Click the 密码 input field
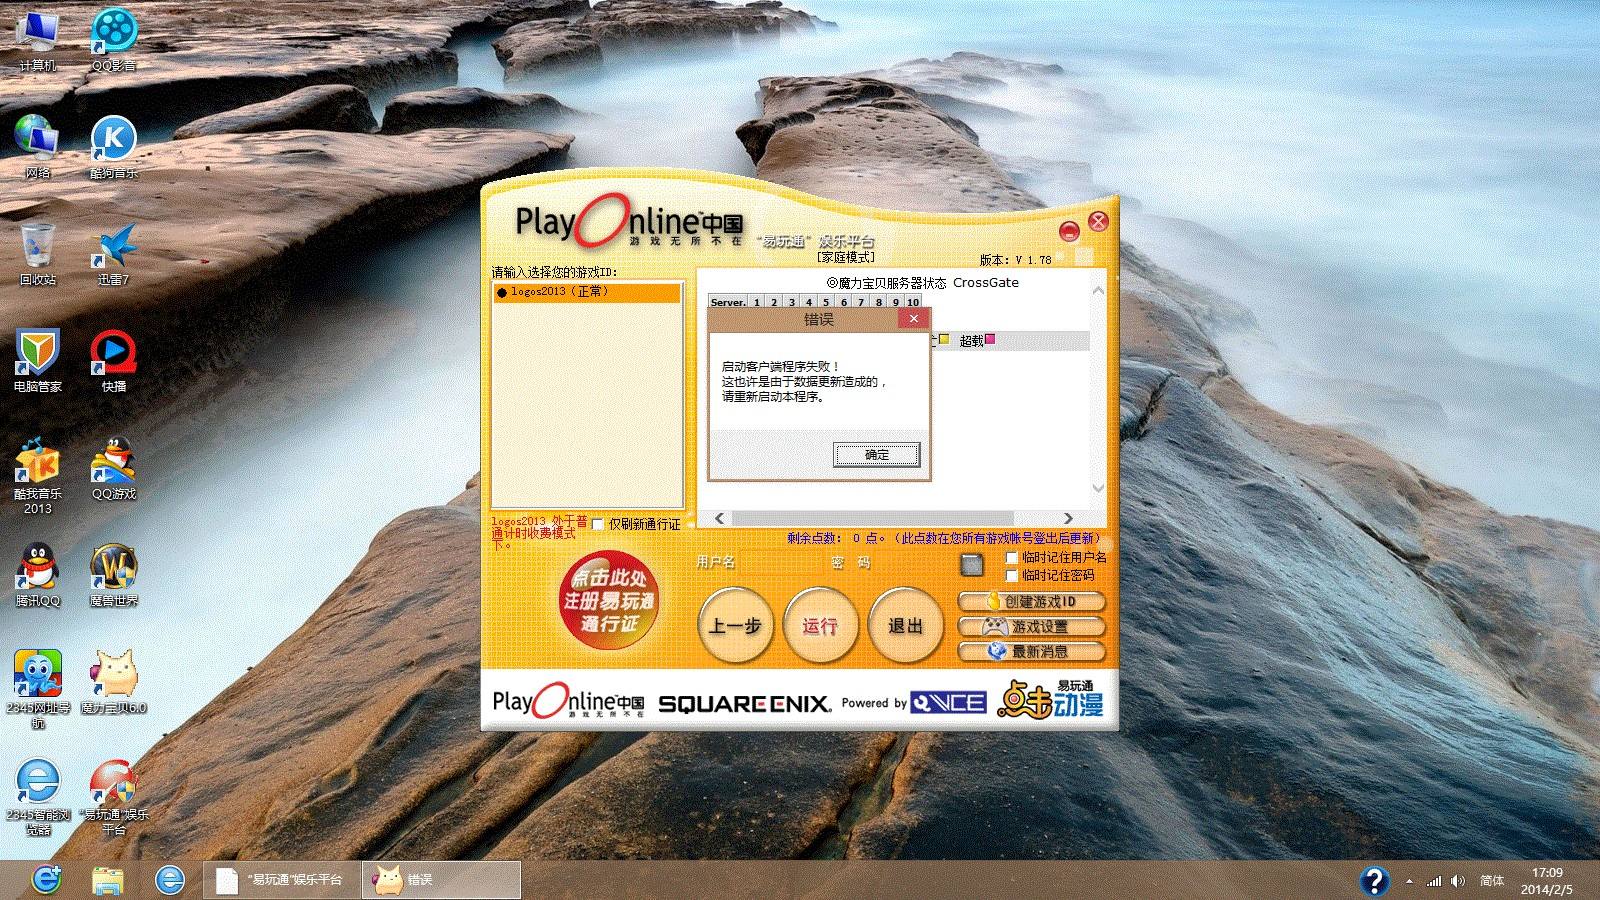 914,563
